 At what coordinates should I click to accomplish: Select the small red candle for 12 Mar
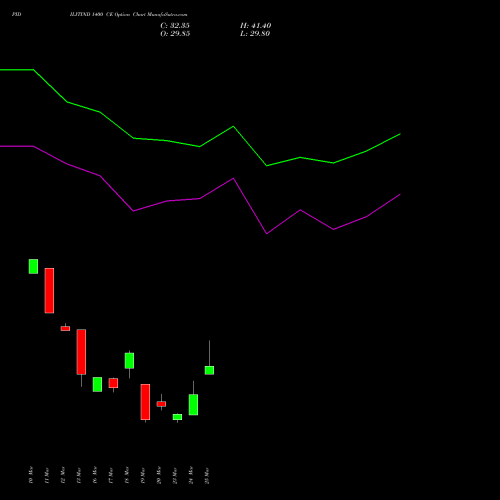[x=65, y=328]
